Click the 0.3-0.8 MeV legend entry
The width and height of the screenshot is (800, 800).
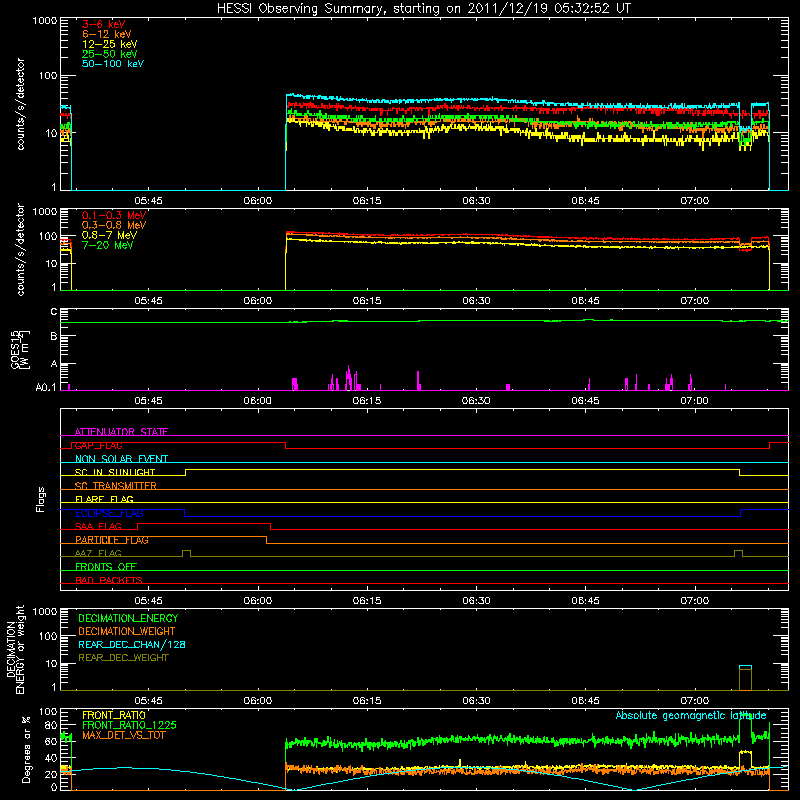114,225
